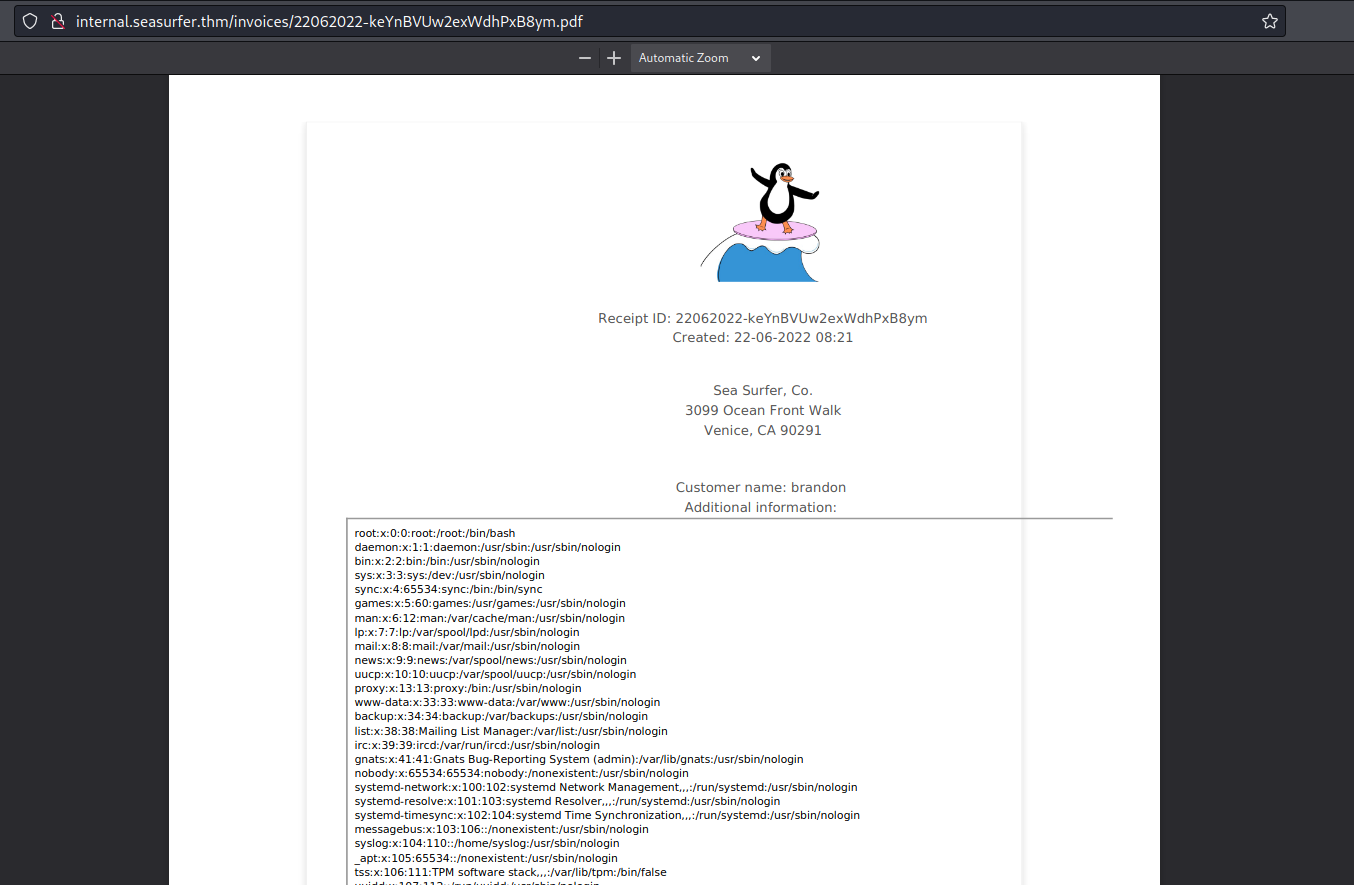
Task: Click the Additional information label
Action: coord(760,508)
